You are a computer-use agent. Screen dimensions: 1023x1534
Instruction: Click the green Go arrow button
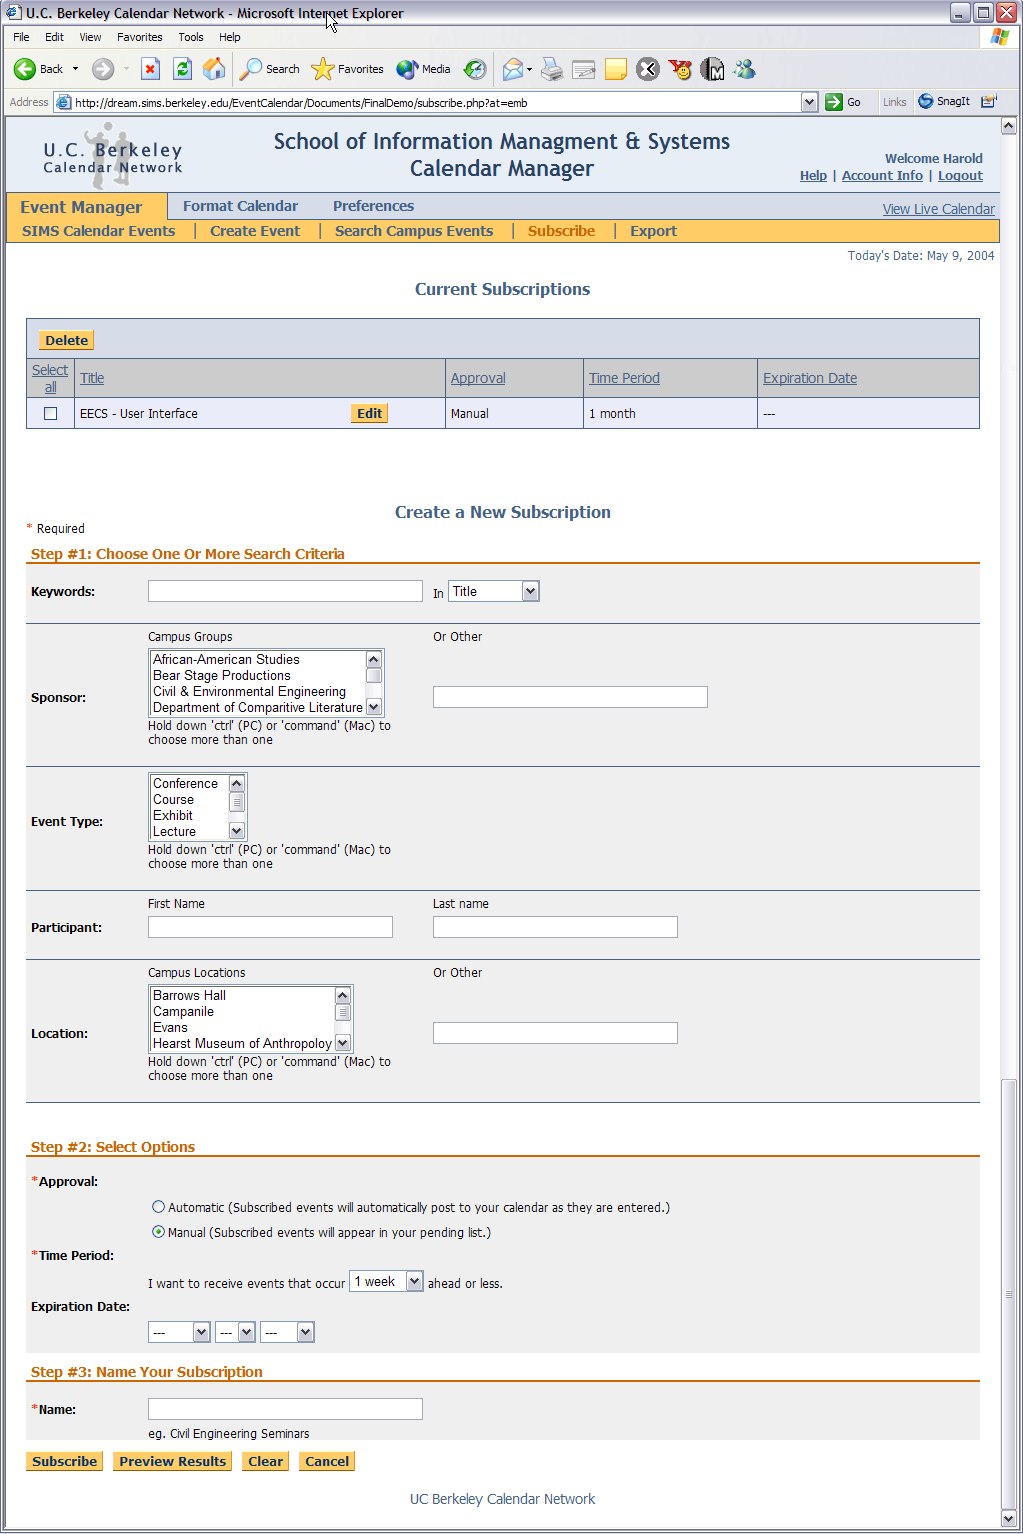coord(834,102)
